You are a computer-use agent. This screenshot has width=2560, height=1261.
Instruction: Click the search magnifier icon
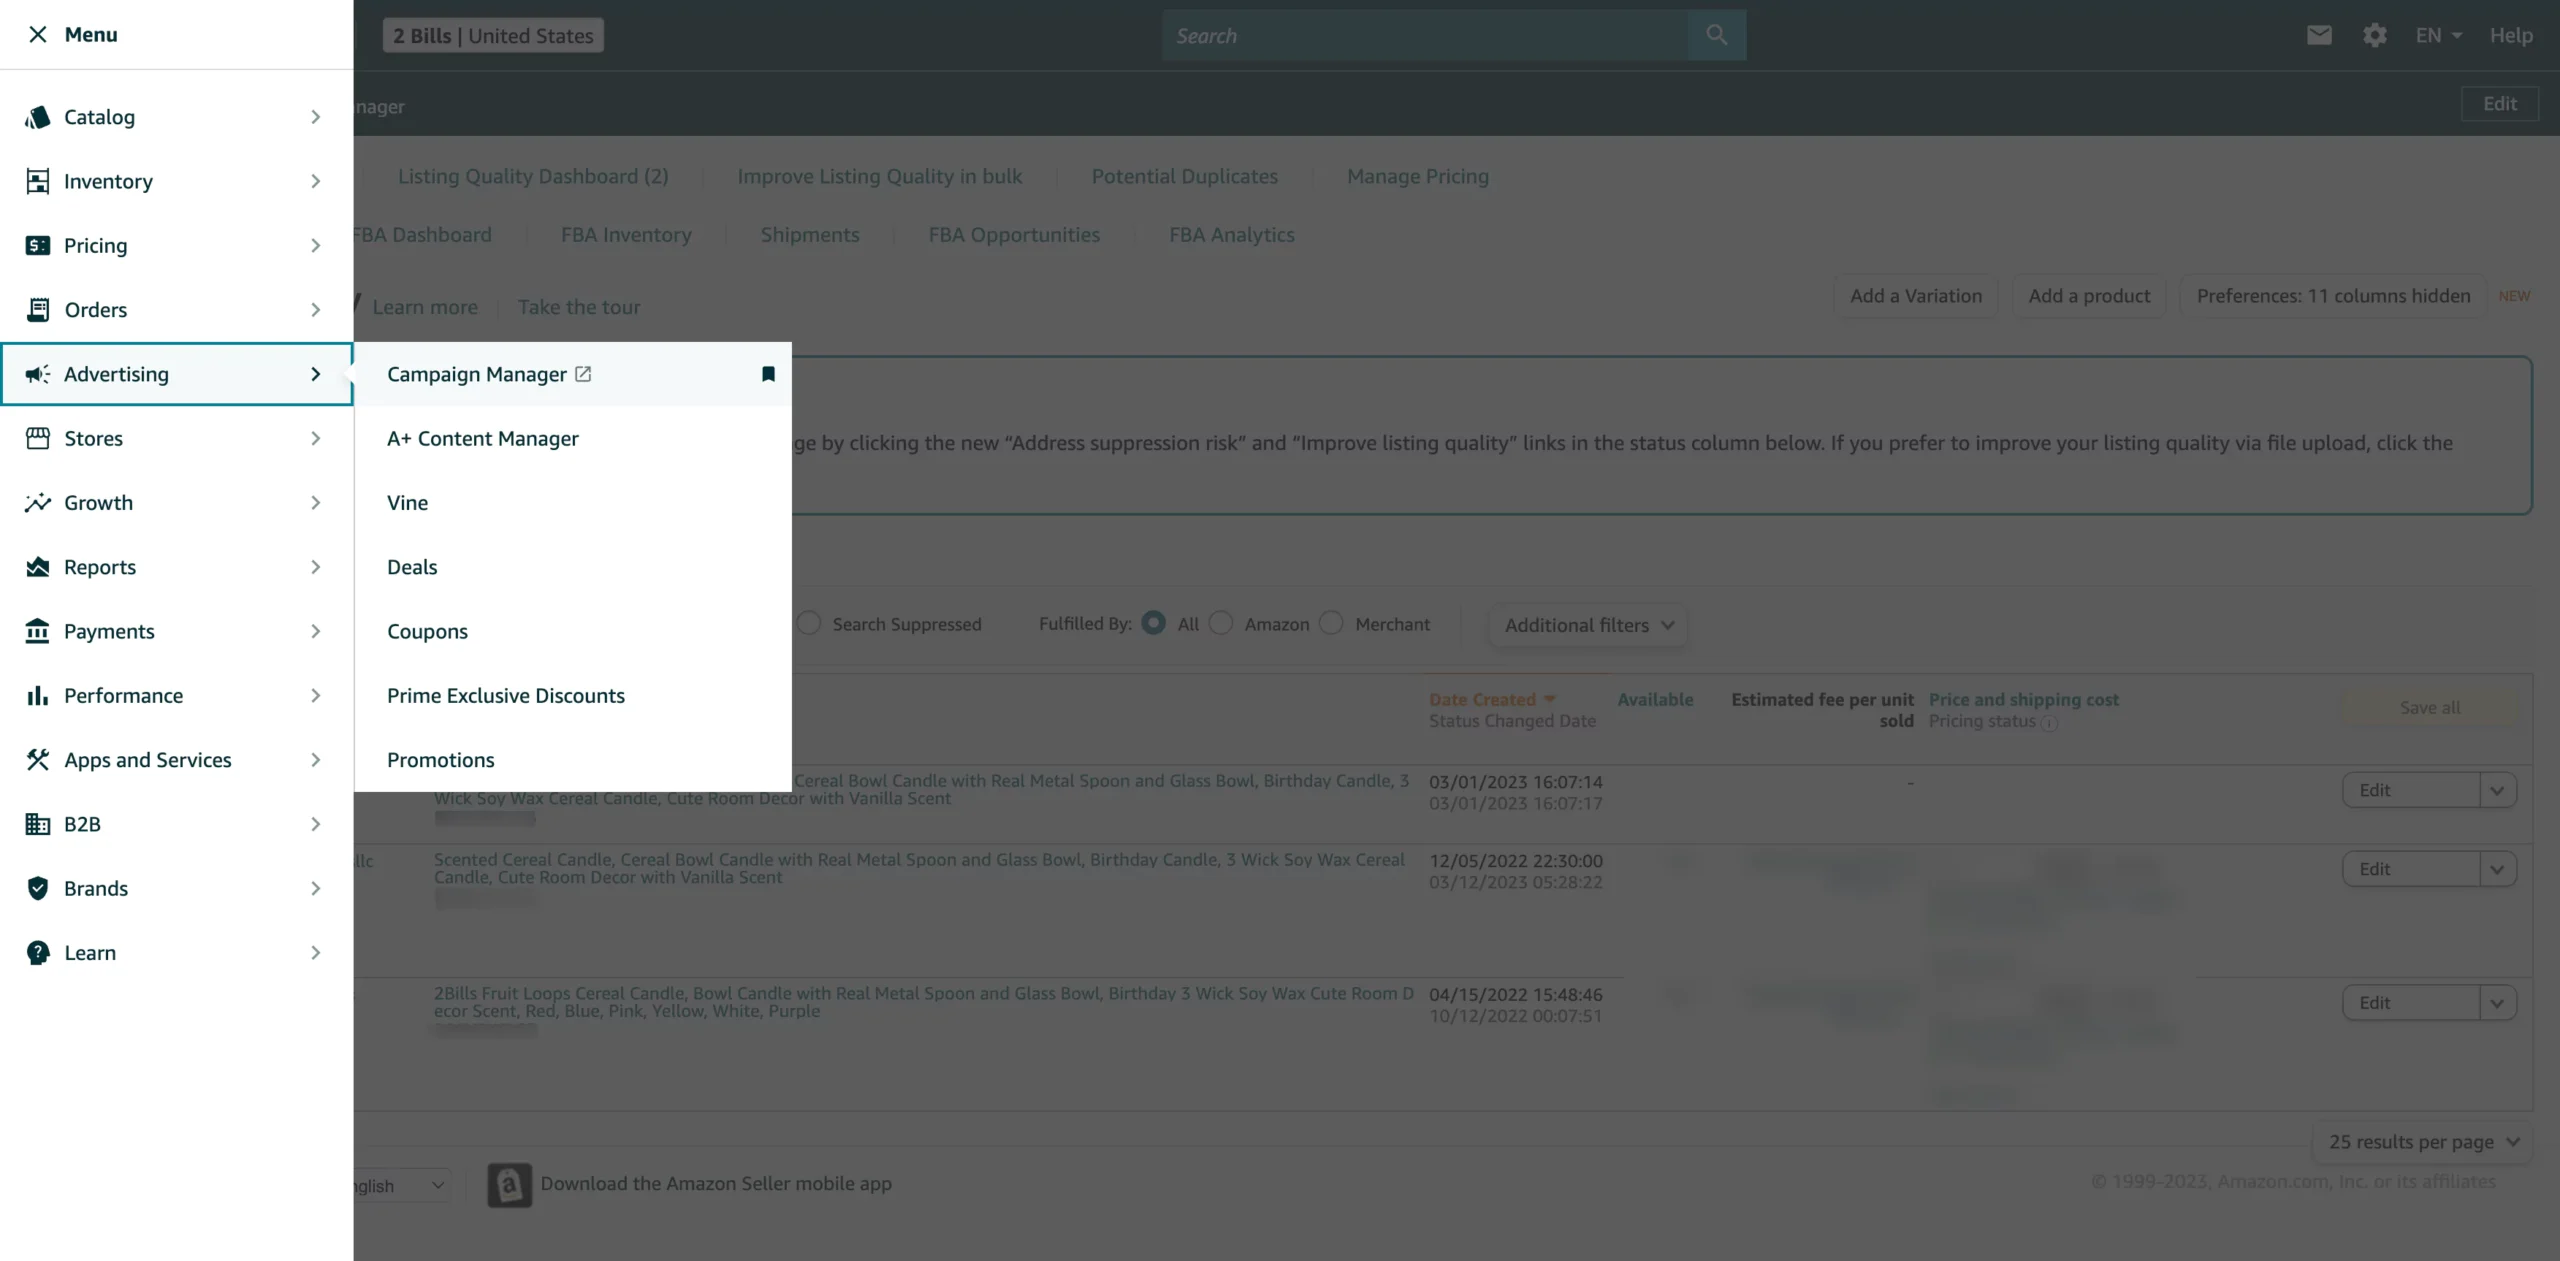(1716, 34)
